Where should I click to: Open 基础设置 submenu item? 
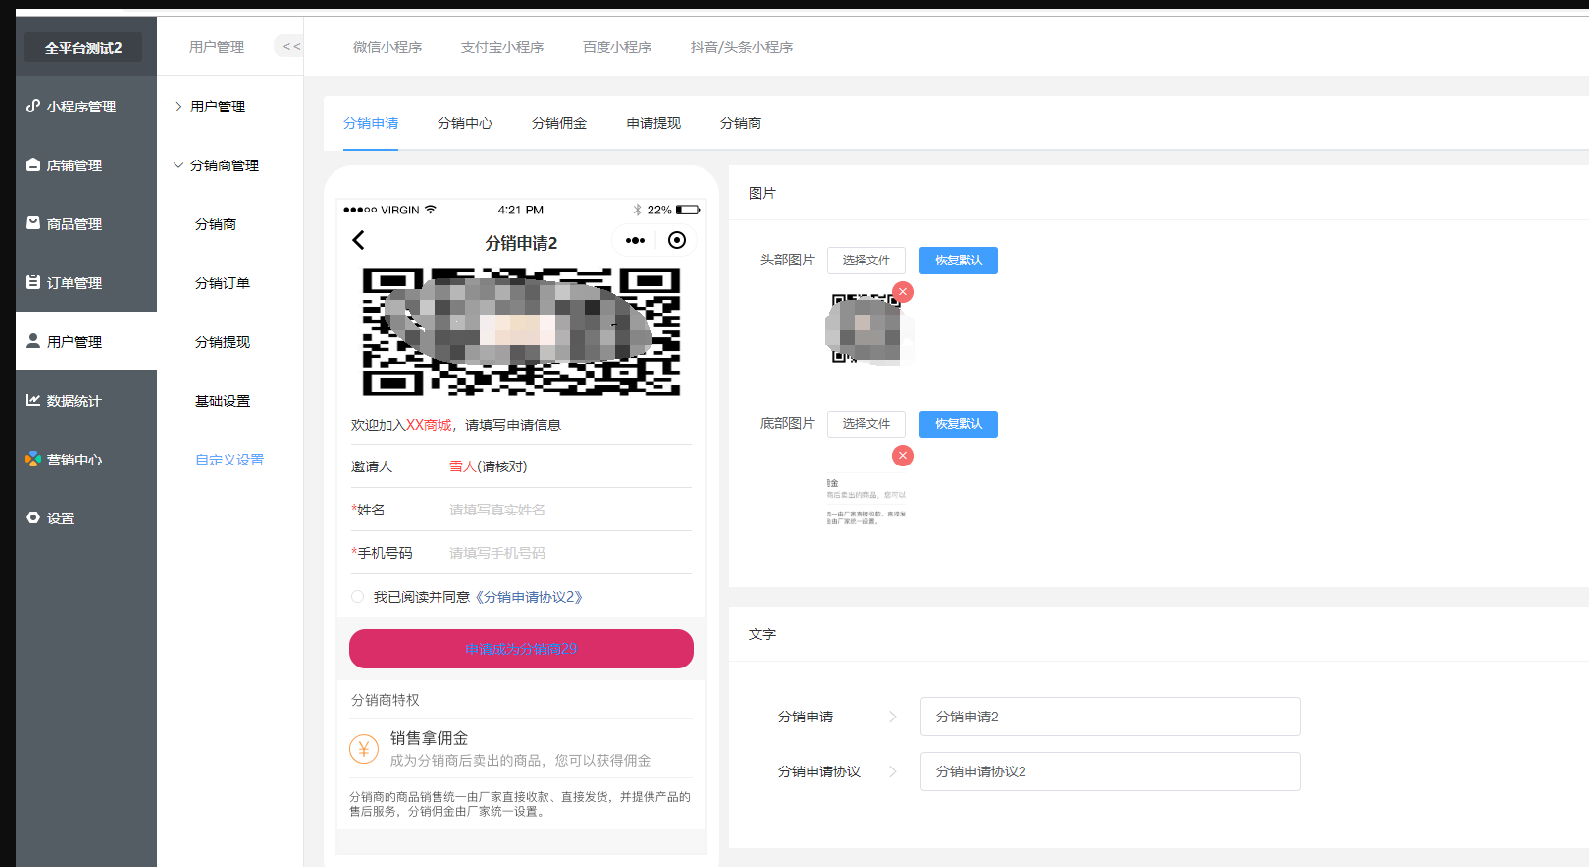pyautogui.click(x=223, y=401)
